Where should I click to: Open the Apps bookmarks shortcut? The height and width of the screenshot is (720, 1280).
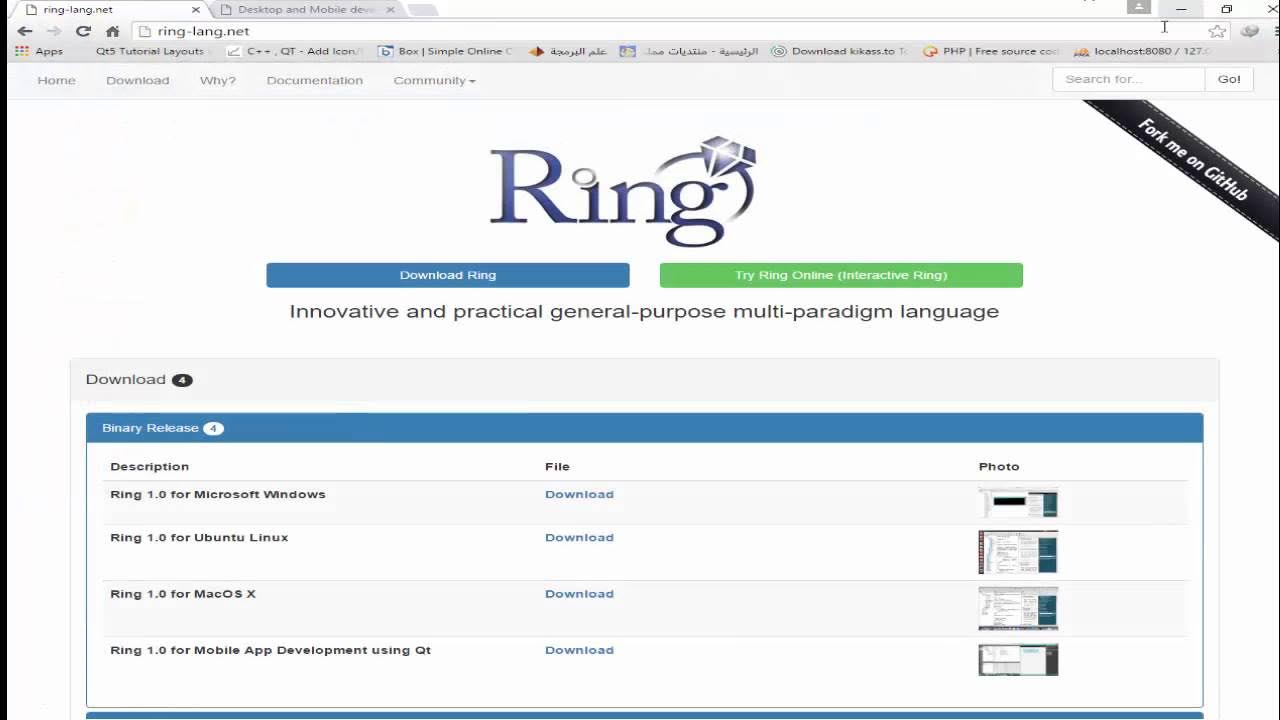(x=39, y=51)
